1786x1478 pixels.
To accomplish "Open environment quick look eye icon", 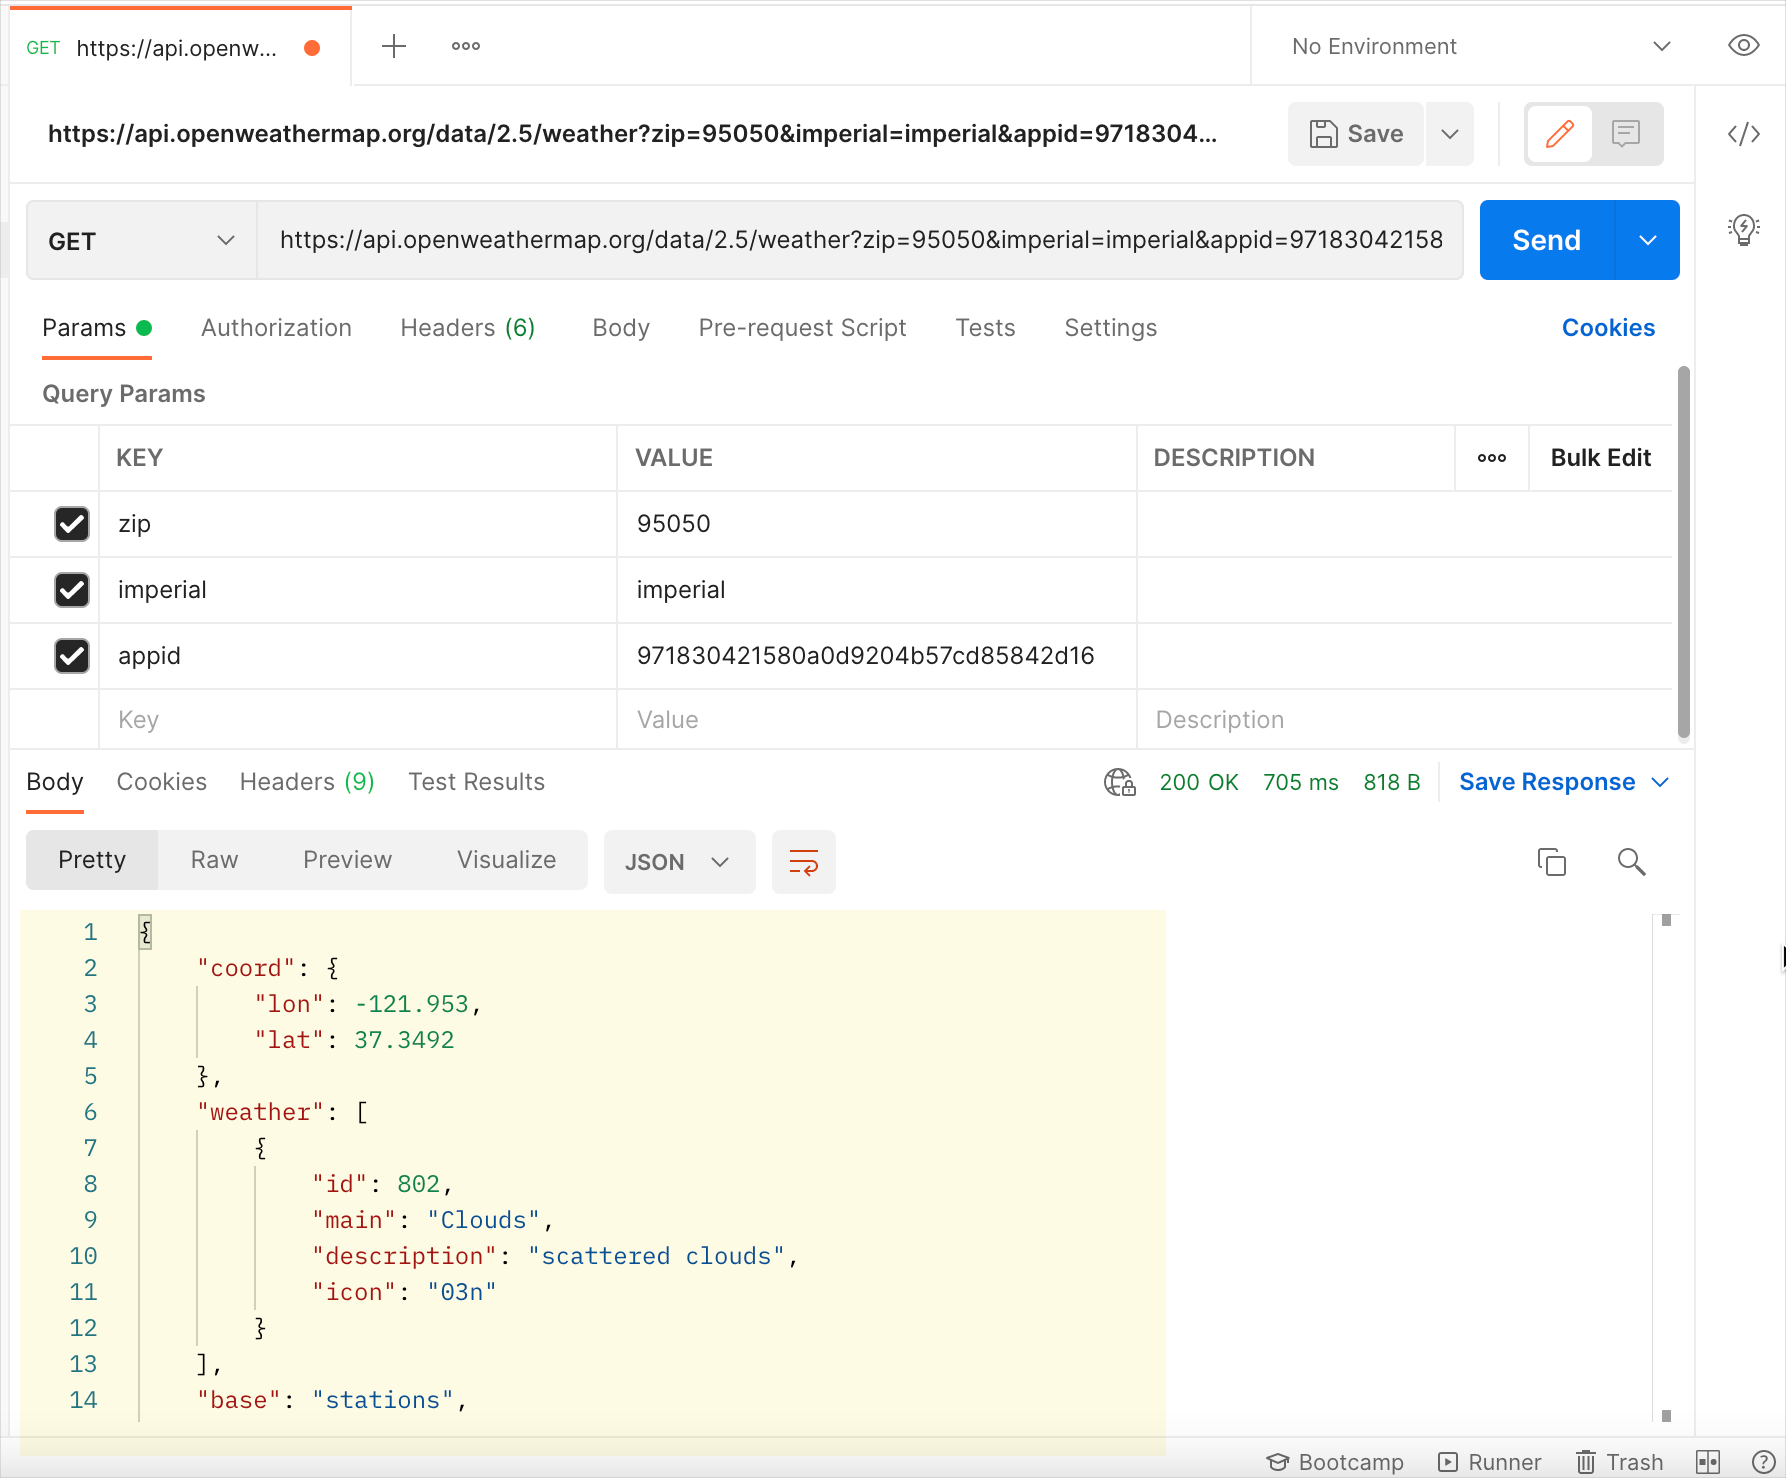I will [x=1743, y=45].
